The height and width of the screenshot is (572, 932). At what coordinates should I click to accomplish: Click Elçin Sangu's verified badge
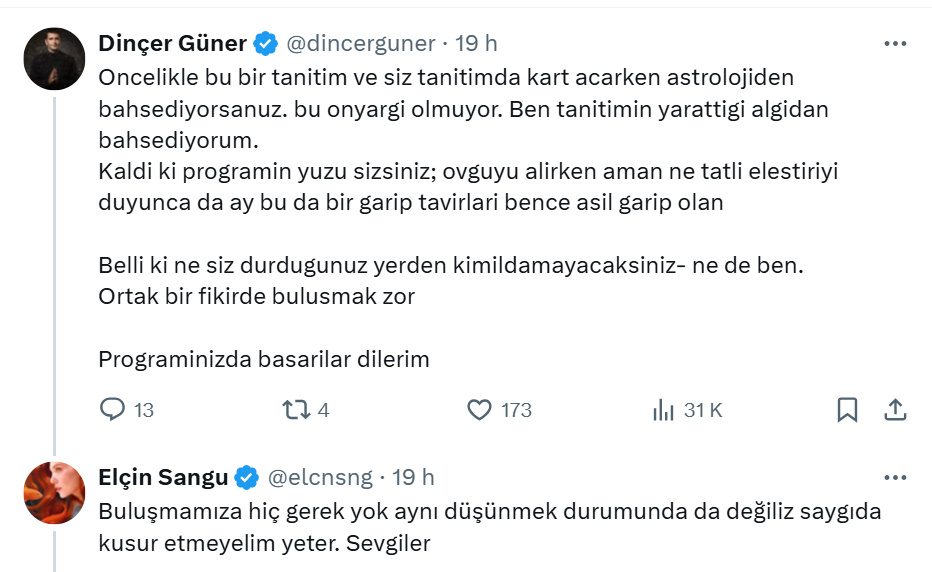click(248, 477)
